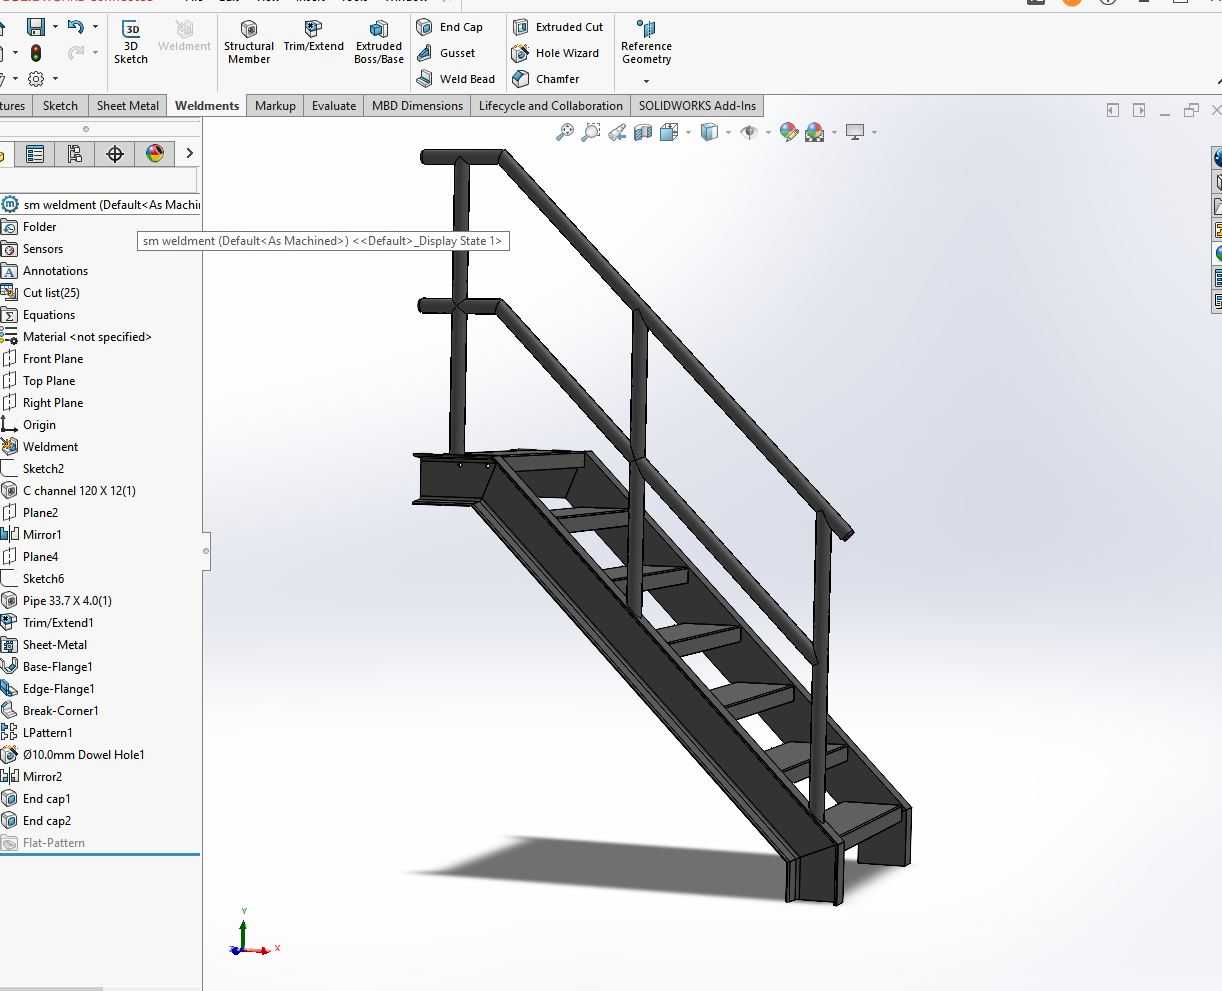This screenshot has width=1222, height=991.
Task: Click the feature tree filter field
Action: tap(100, 181)
